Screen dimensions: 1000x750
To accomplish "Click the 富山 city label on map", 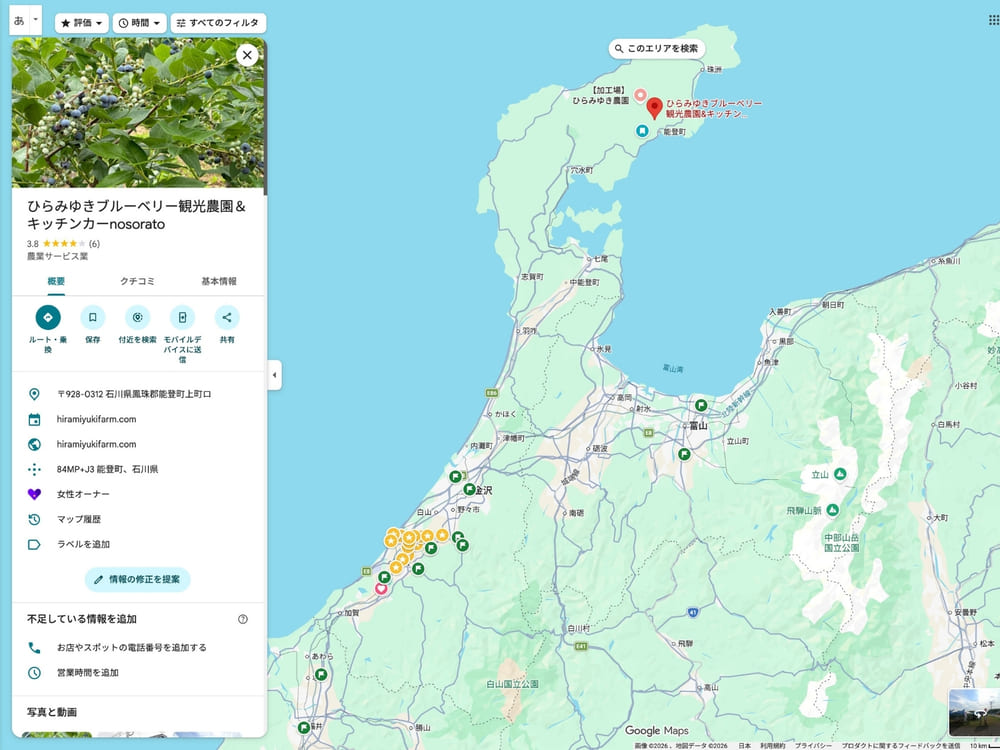I will [698, 425].
